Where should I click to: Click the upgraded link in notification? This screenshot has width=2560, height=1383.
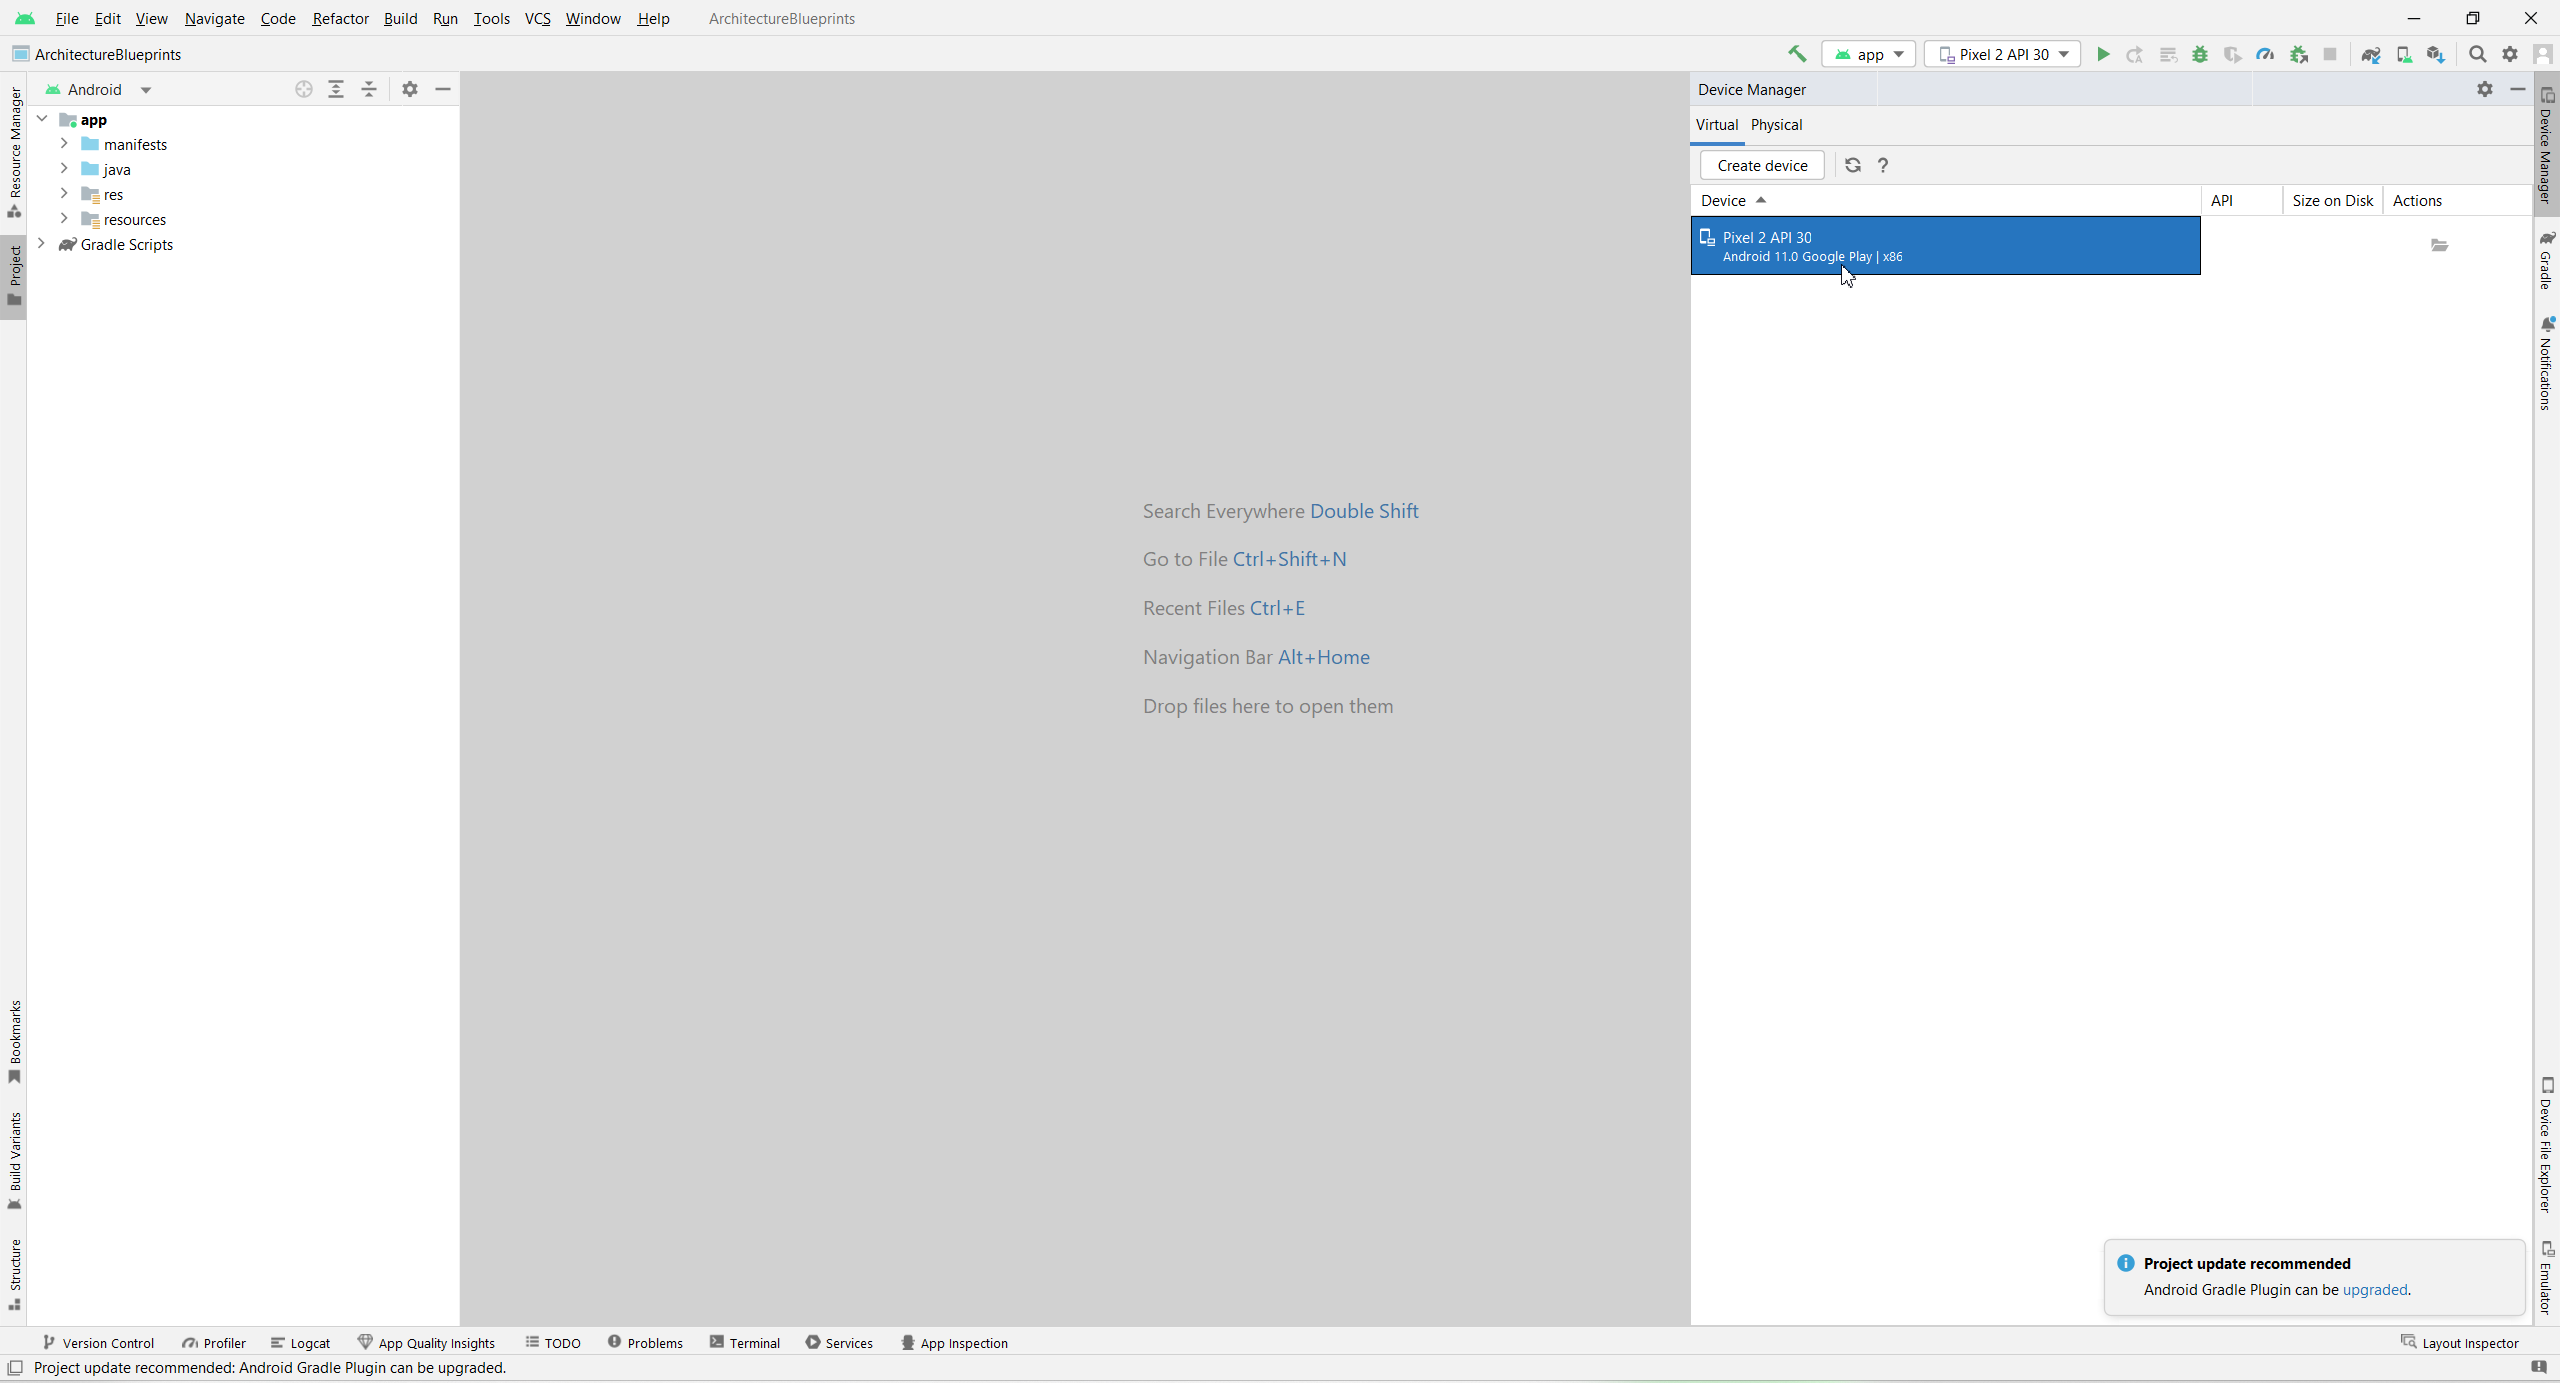click(2375, 1289)
